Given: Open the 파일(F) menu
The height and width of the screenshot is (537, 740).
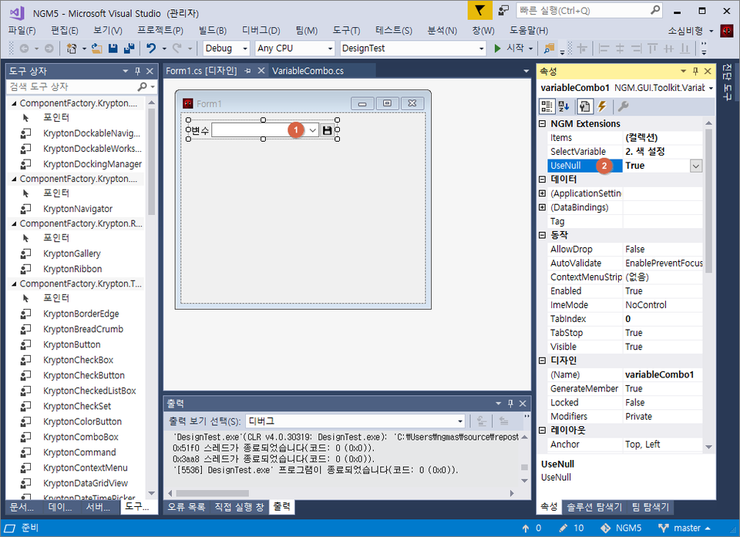Looking at the screenshot, I should pyautogui.click(x=22, y=31).
